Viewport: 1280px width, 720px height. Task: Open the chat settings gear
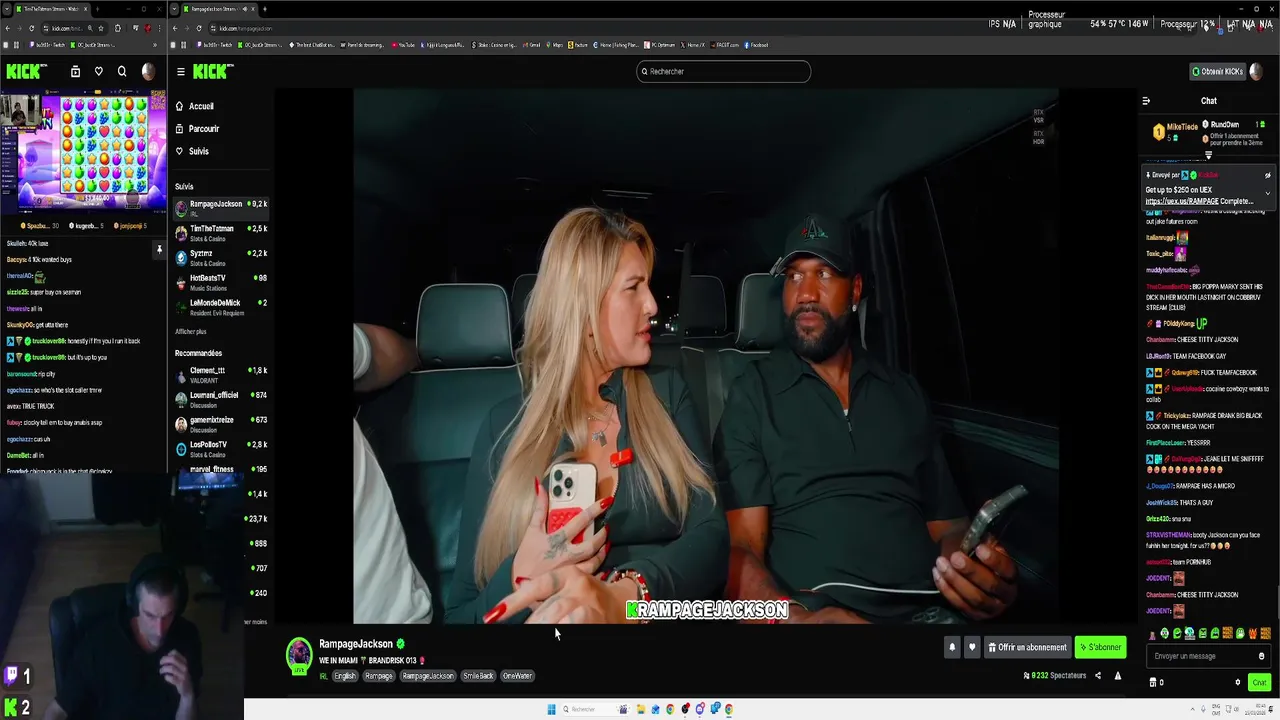[1237, 683]
